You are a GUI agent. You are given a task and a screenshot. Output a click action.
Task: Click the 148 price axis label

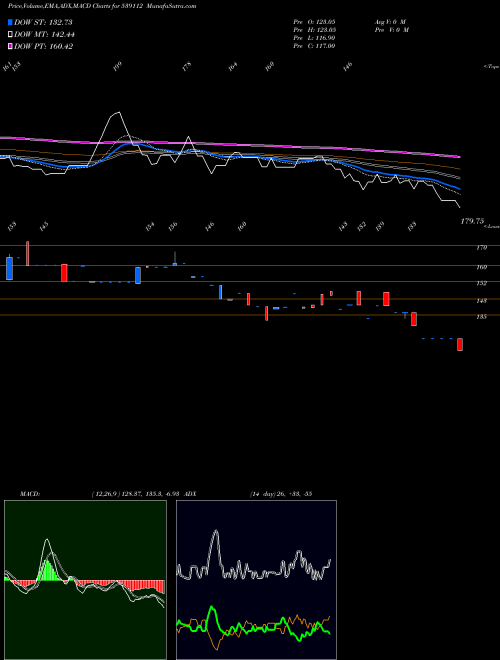click(481, 301)
